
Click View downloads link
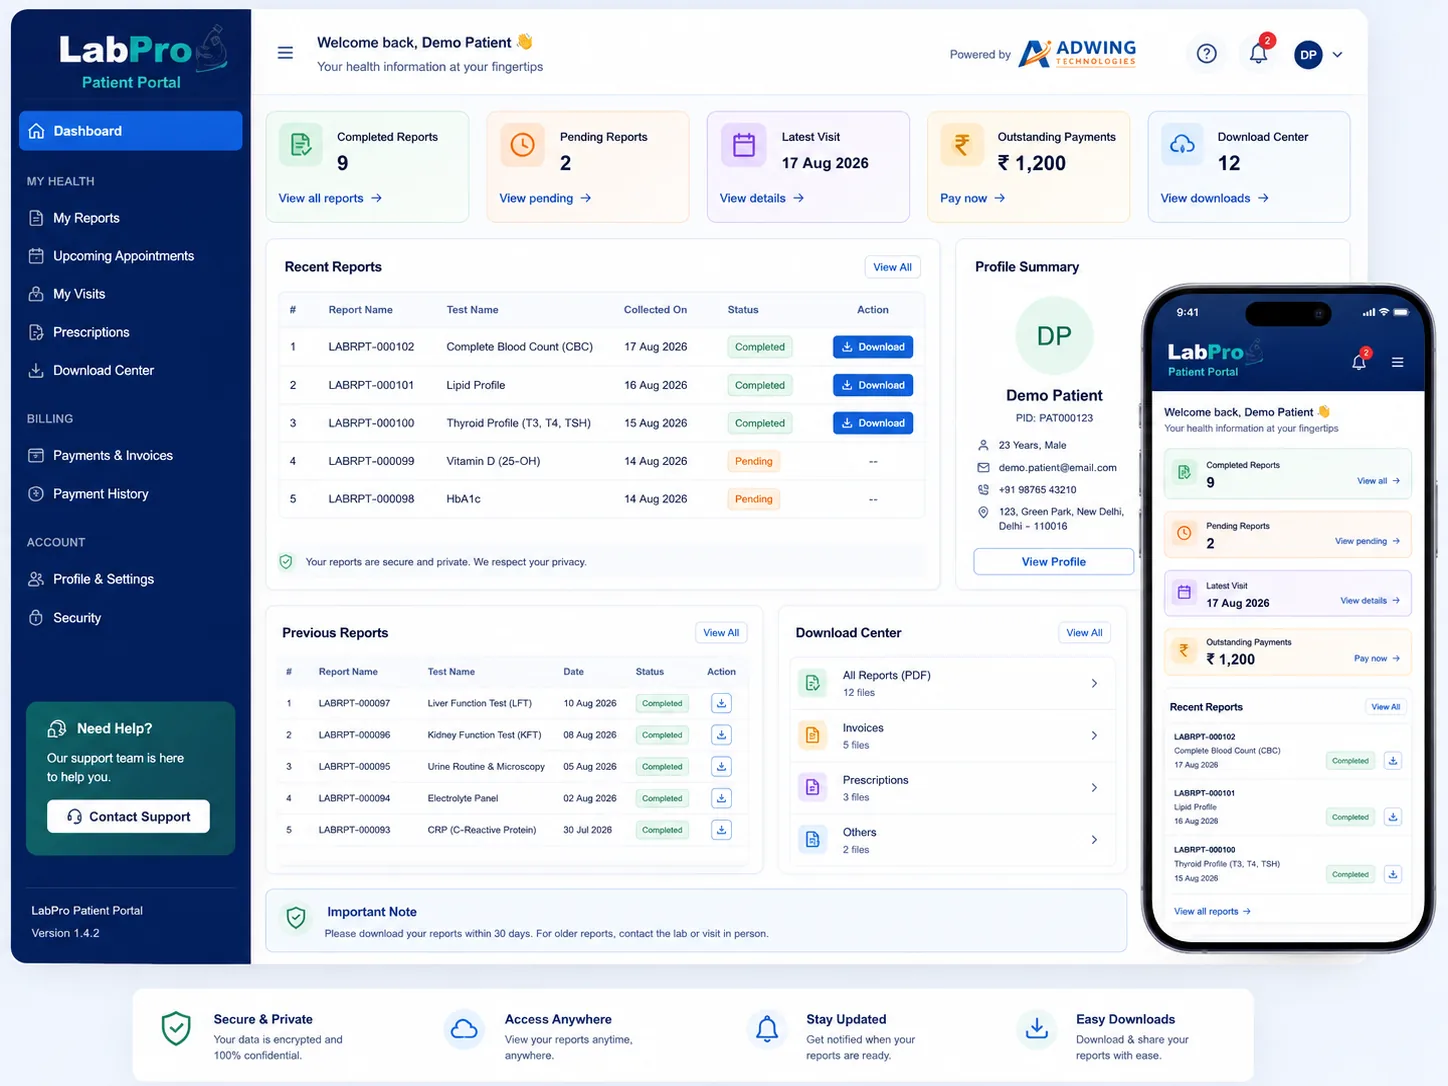[x=1214, y=198]
